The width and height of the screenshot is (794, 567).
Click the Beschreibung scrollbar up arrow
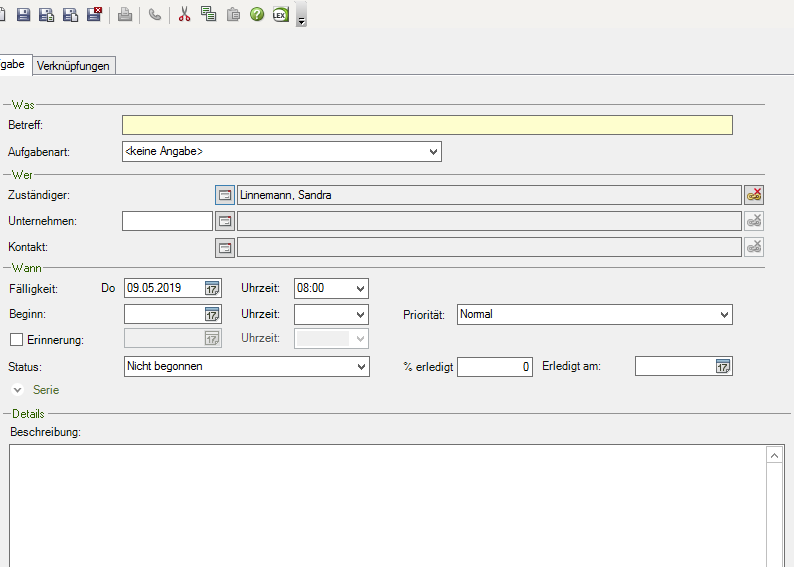(775, 455)
